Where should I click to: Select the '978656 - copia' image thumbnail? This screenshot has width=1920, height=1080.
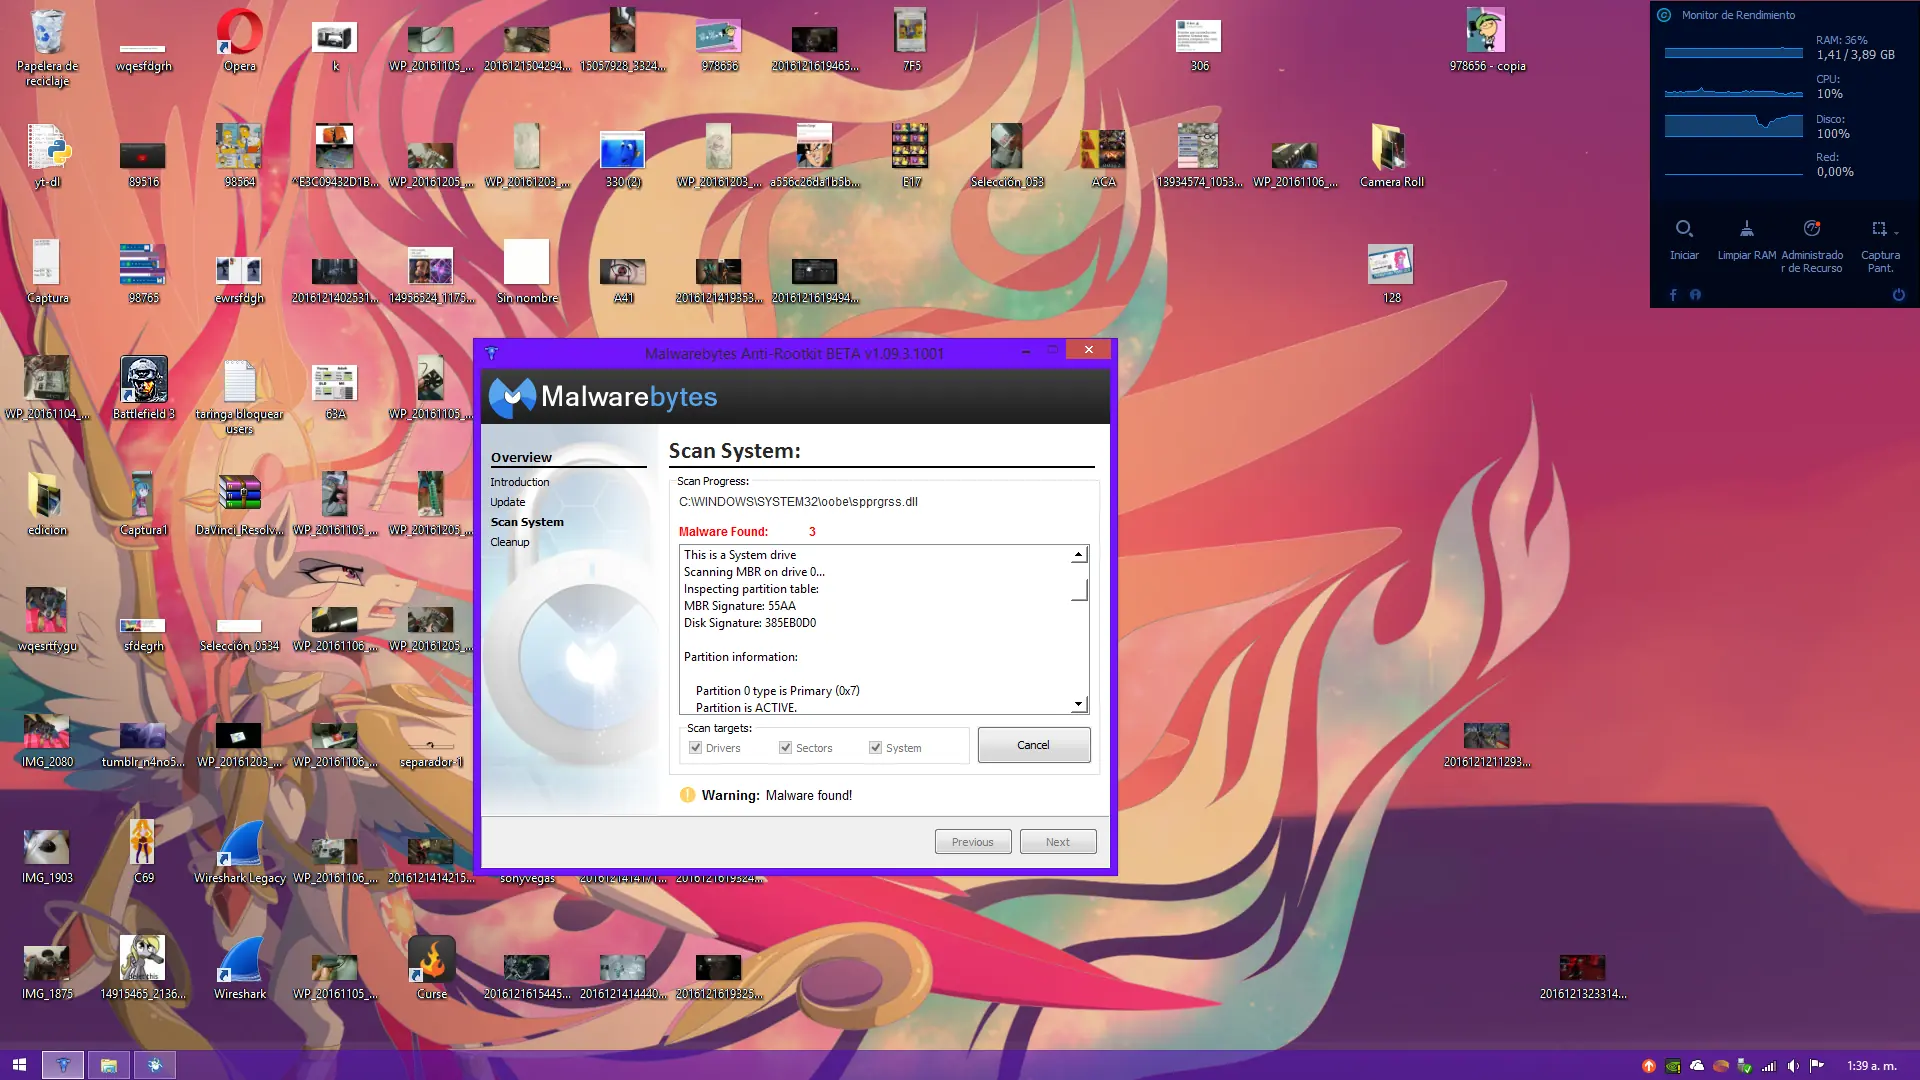tap(1487, 41)
